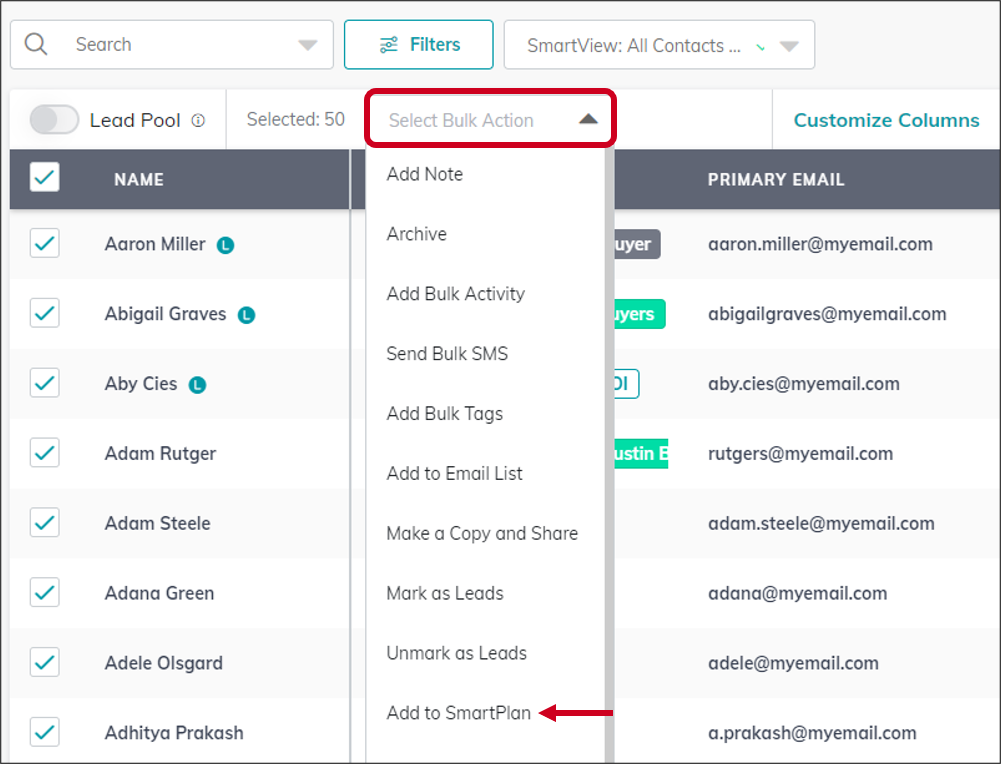The image size is (1001, 764).
Task: Click the lead badge beside Aaron Miller
Action: click(225, 245)
